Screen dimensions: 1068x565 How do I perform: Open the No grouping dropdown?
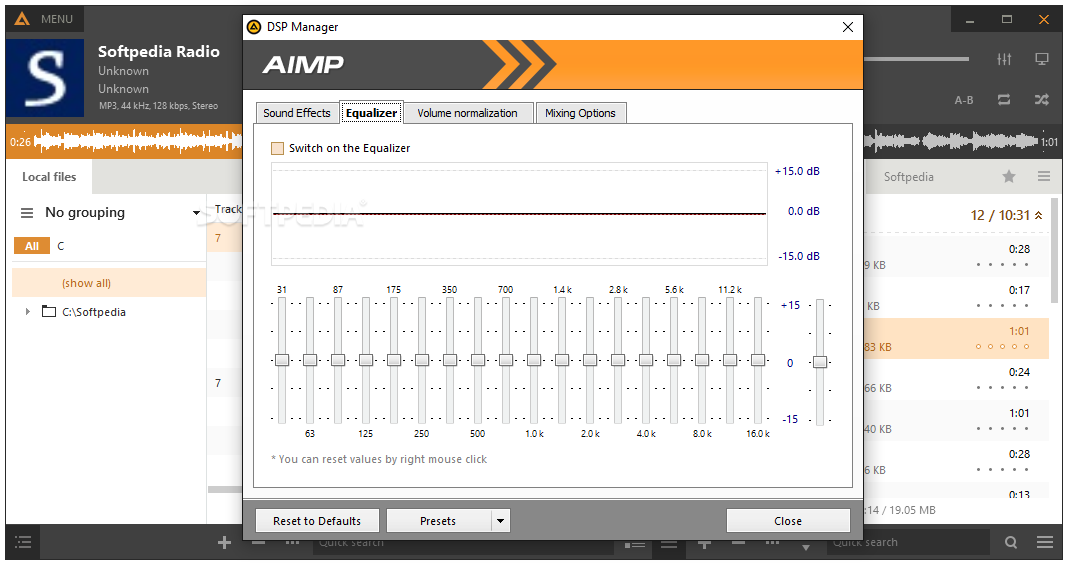click(x=196, y=213)
